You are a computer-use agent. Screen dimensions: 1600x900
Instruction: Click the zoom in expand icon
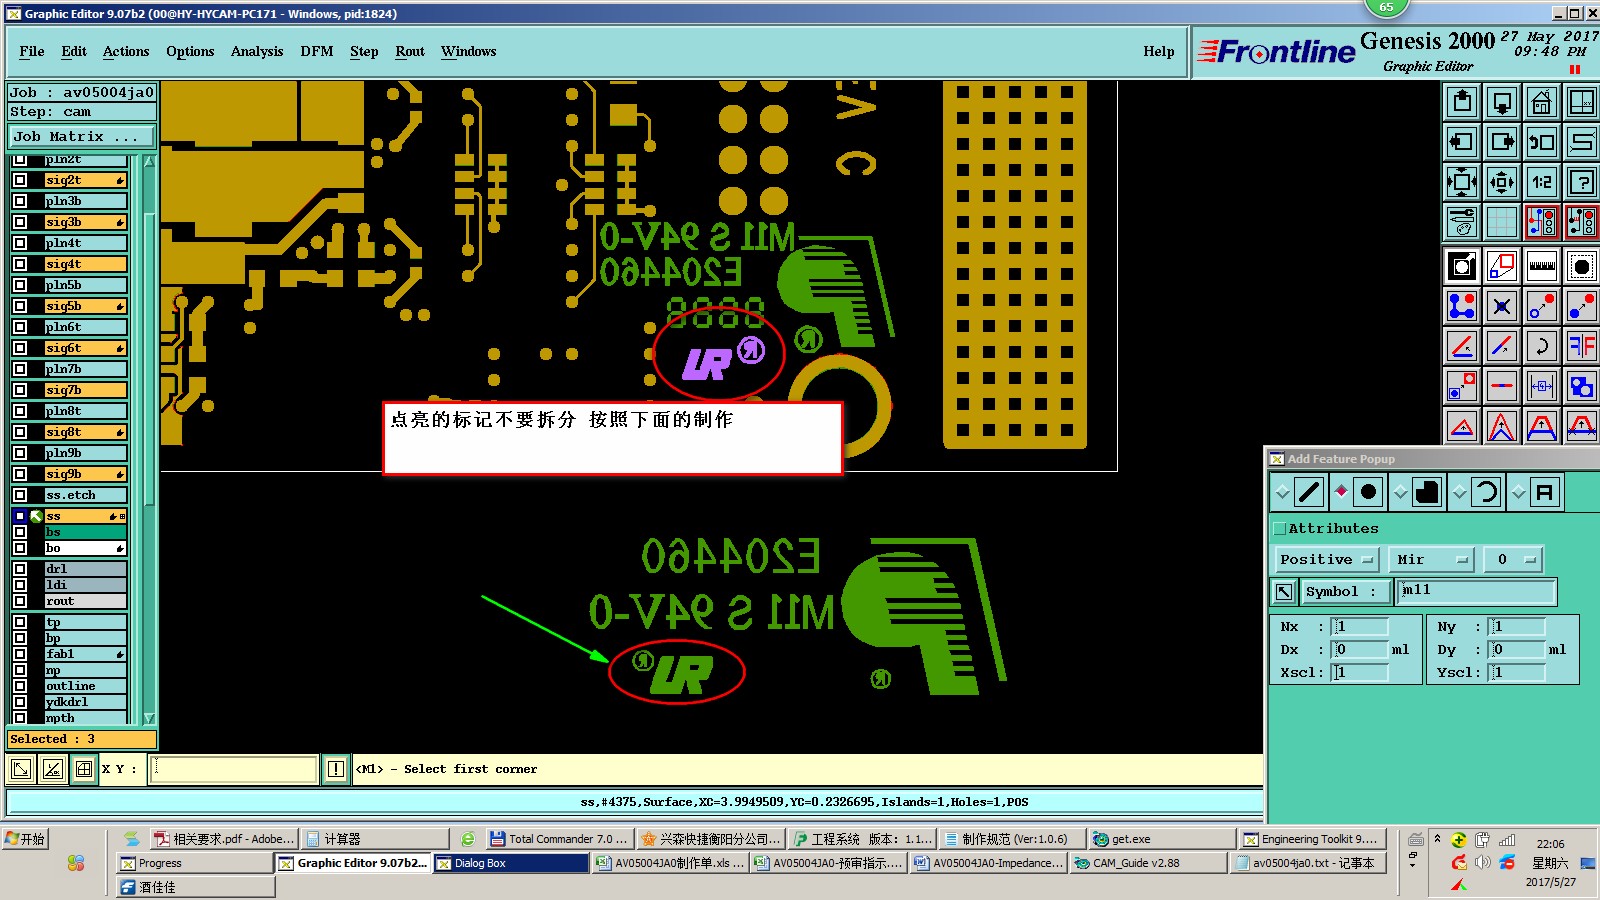pos(1462,182)
